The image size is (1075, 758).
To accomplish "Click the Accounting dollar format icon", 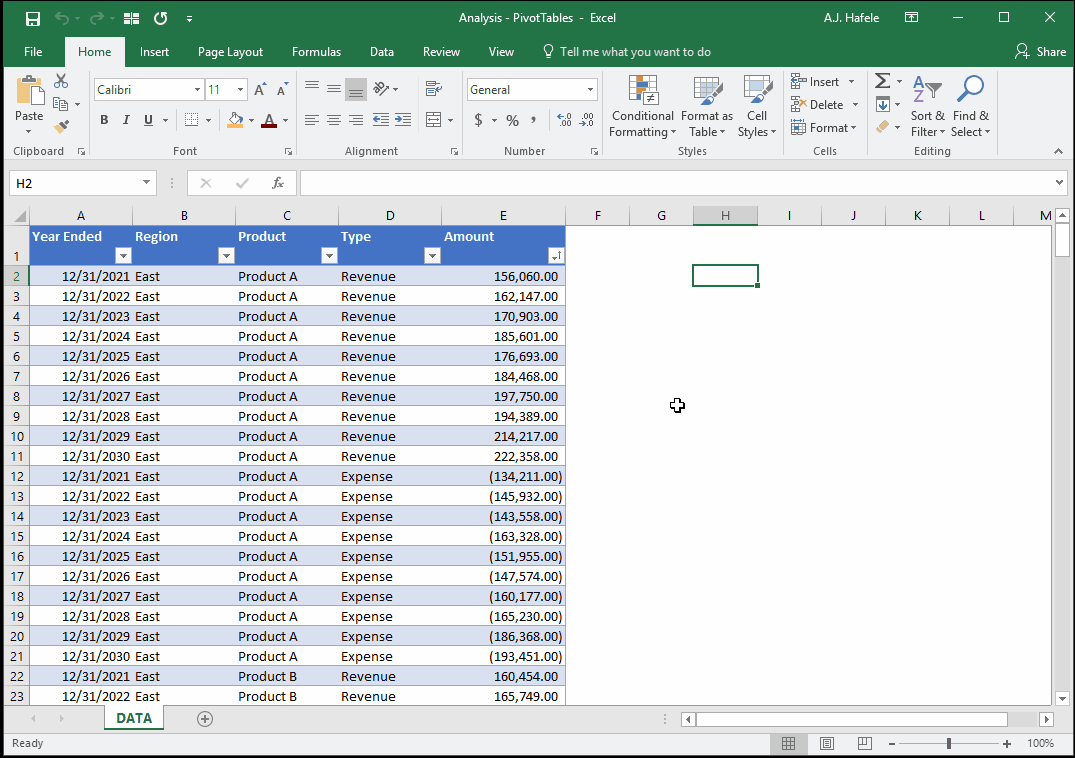I will (479, 120).
